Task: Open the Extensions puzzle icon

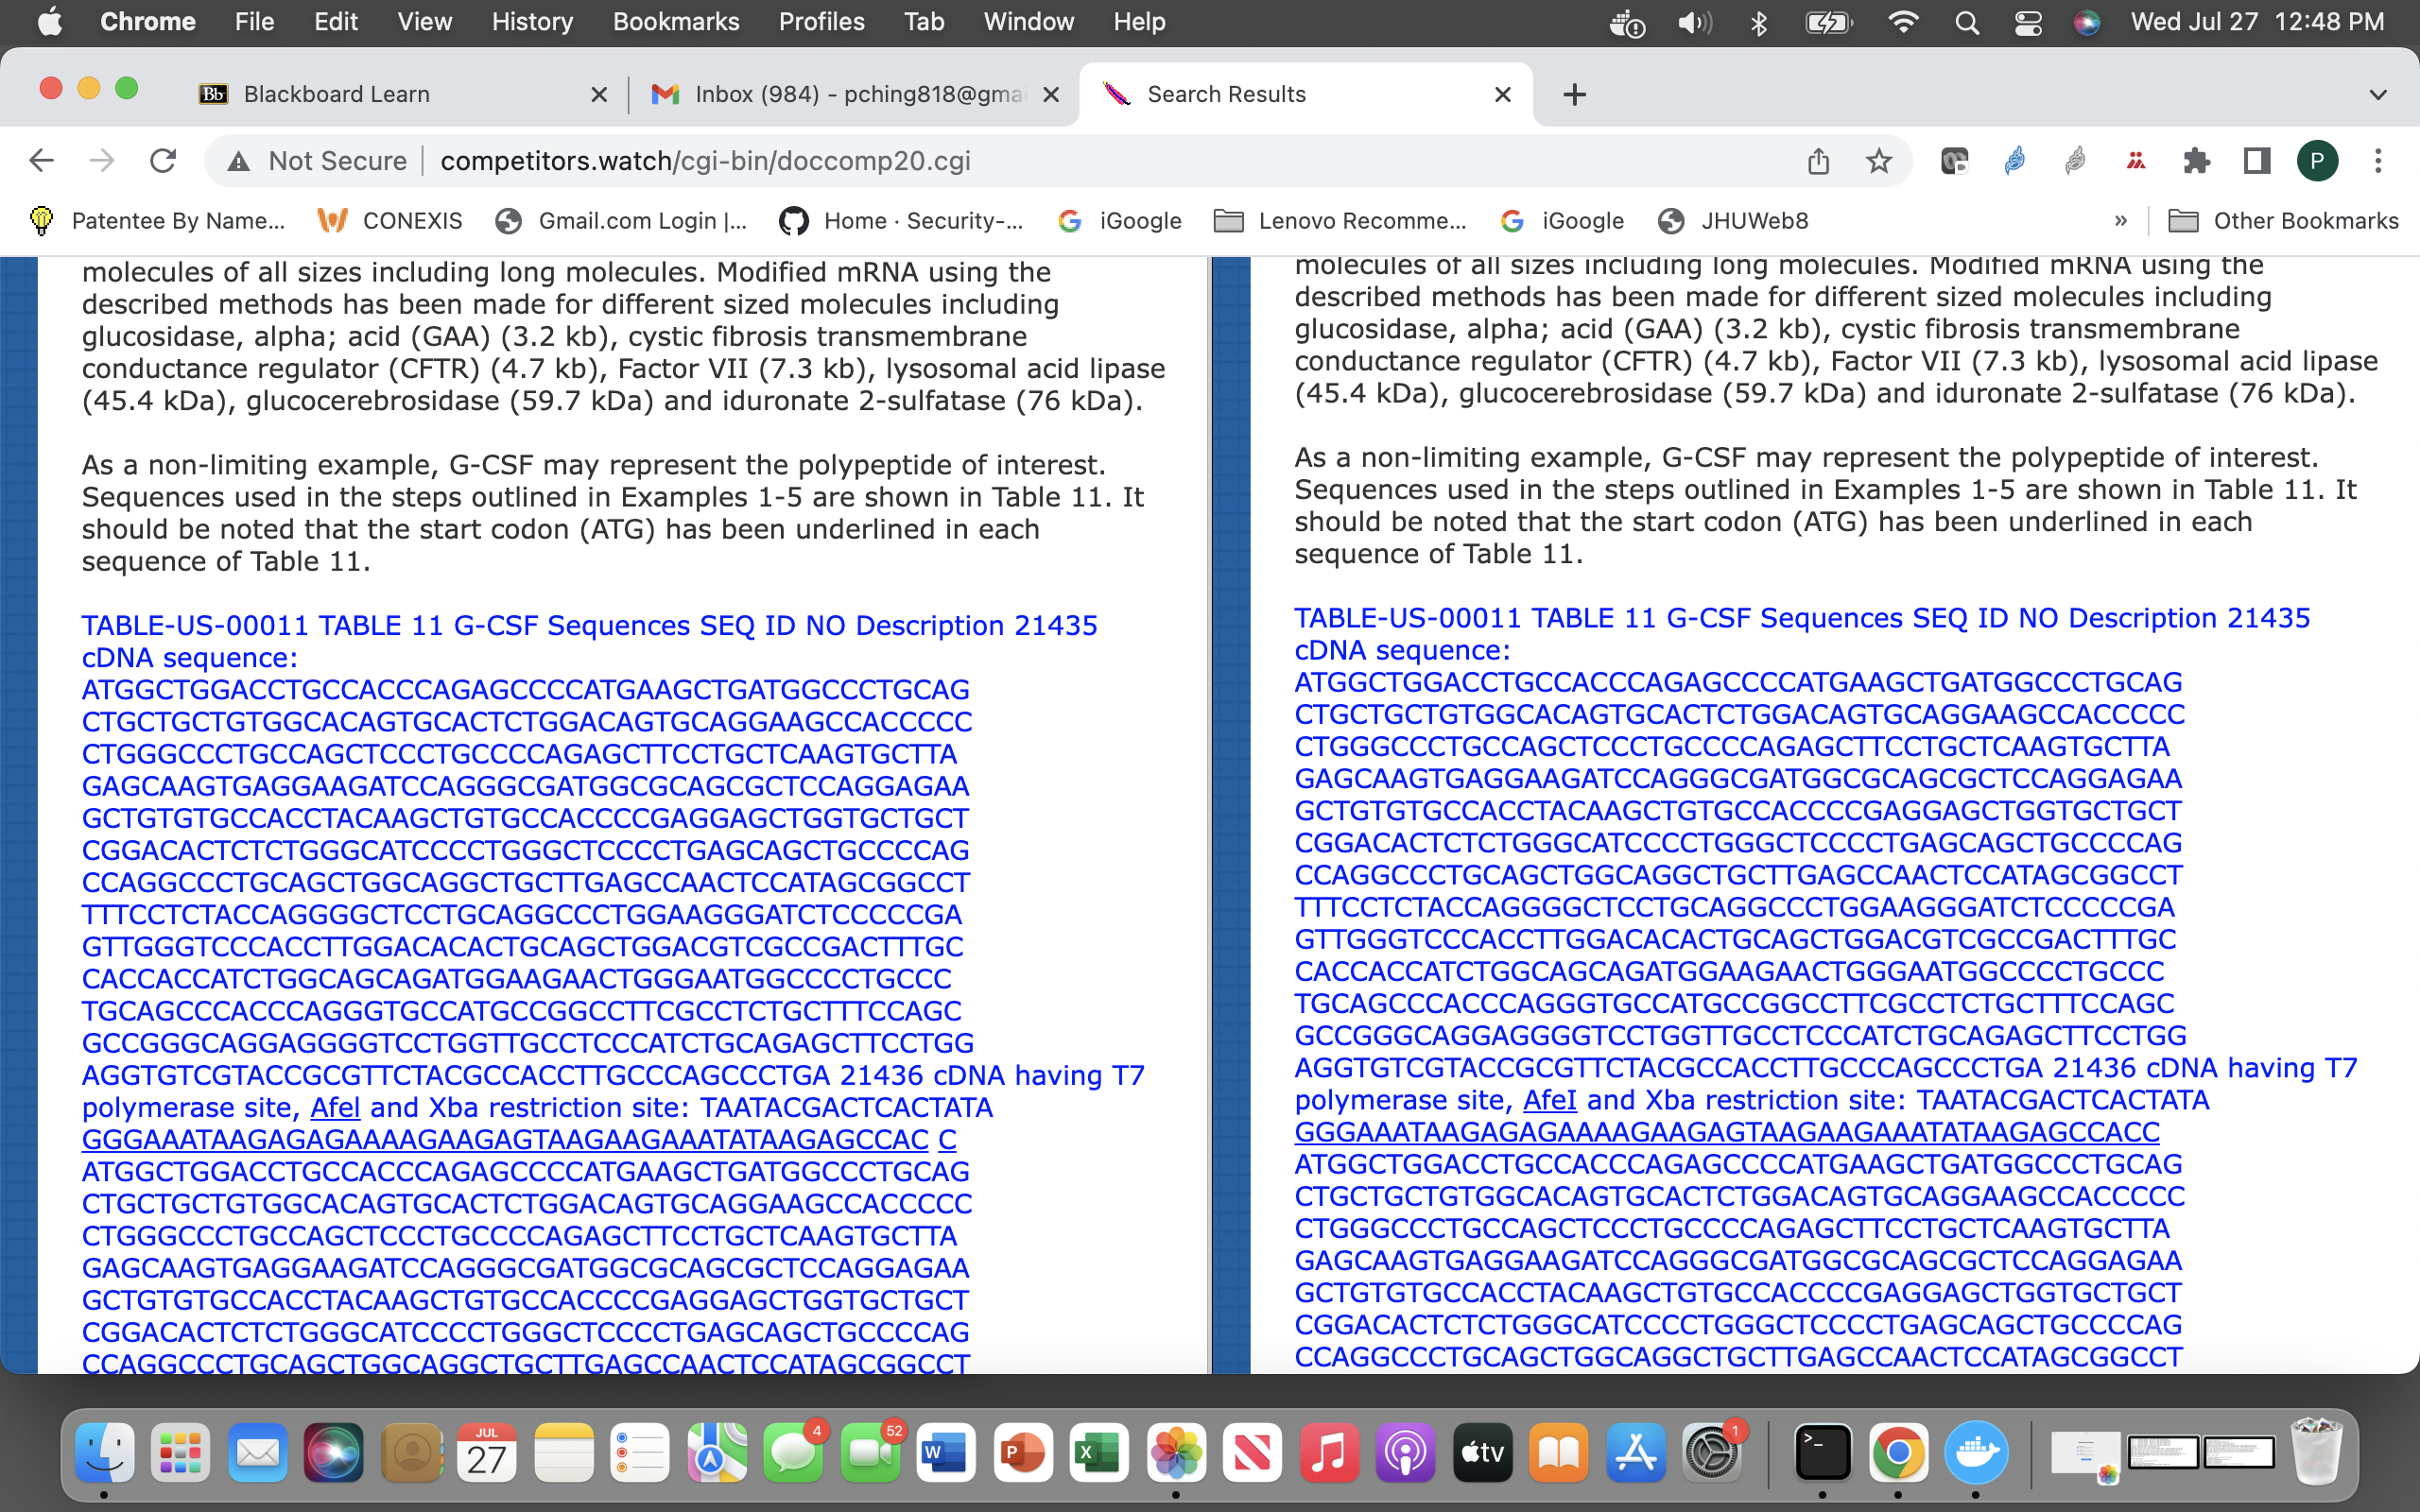Action: (x=2196, y=161)
